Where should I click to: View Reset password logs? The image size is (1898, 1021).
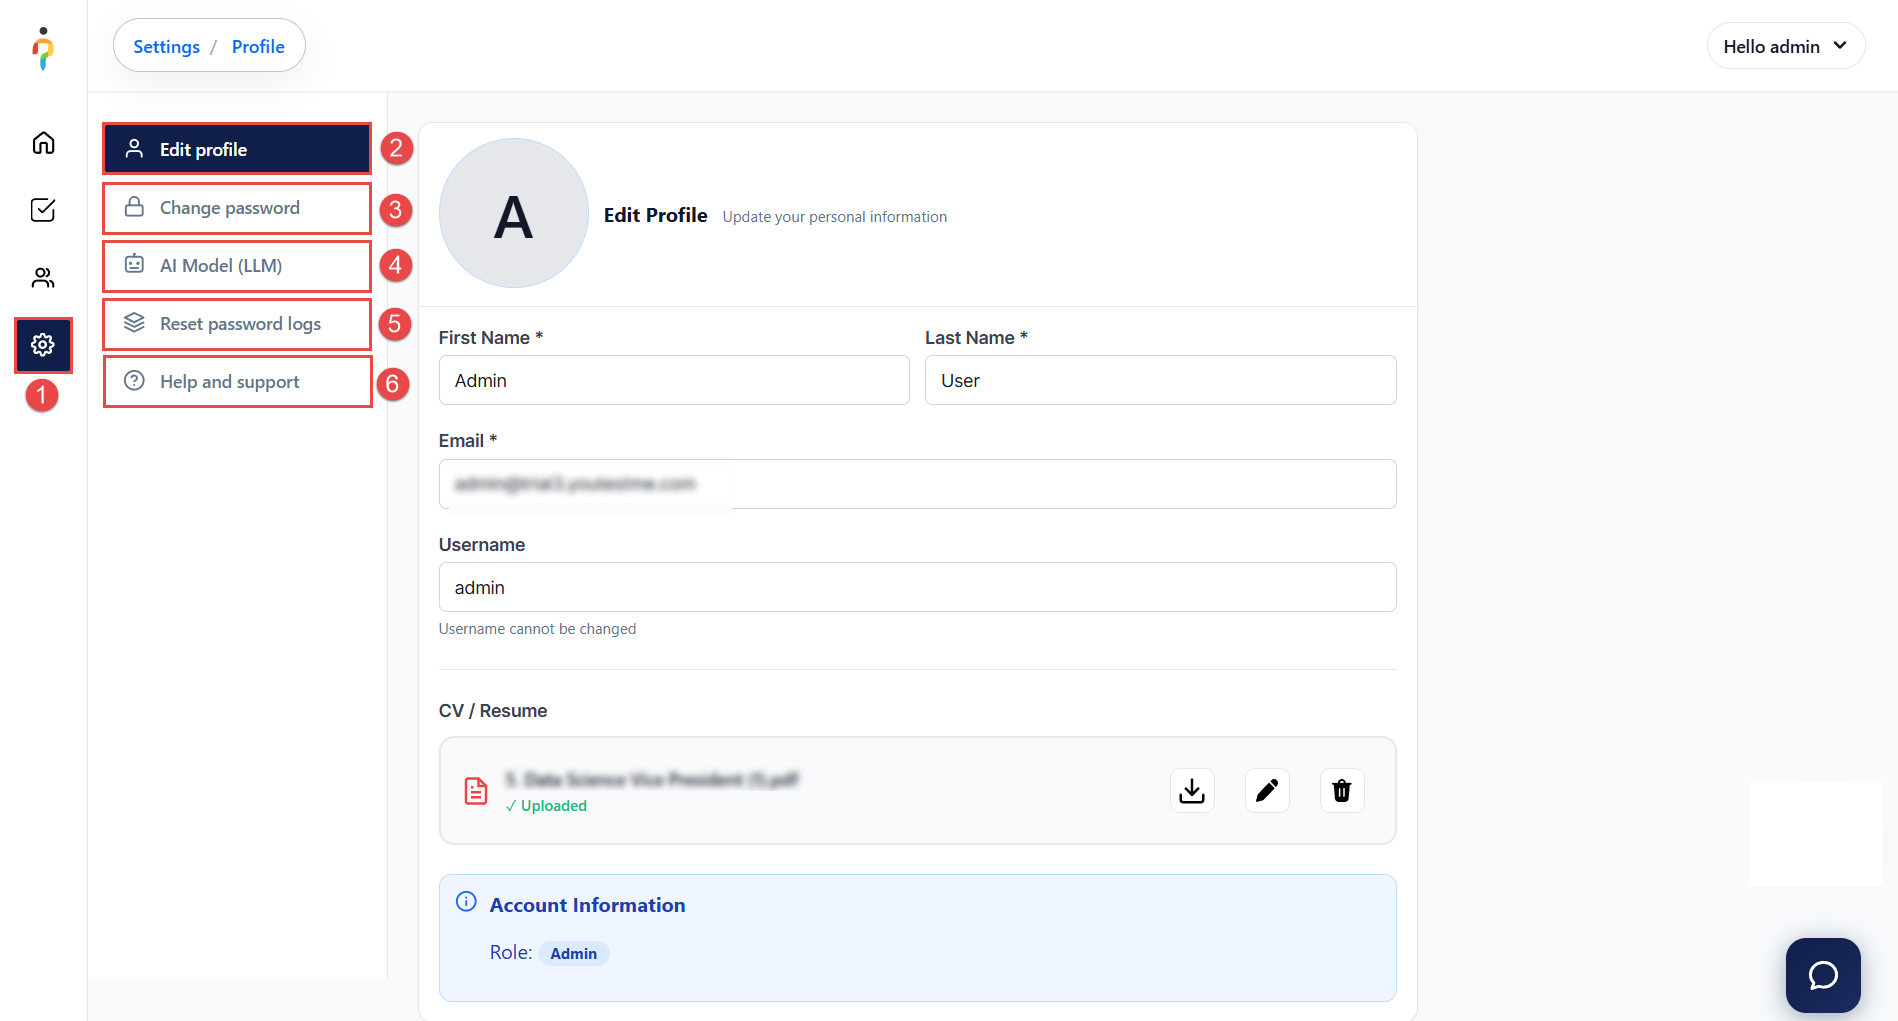pyautogui.click(x=237, y=324)
